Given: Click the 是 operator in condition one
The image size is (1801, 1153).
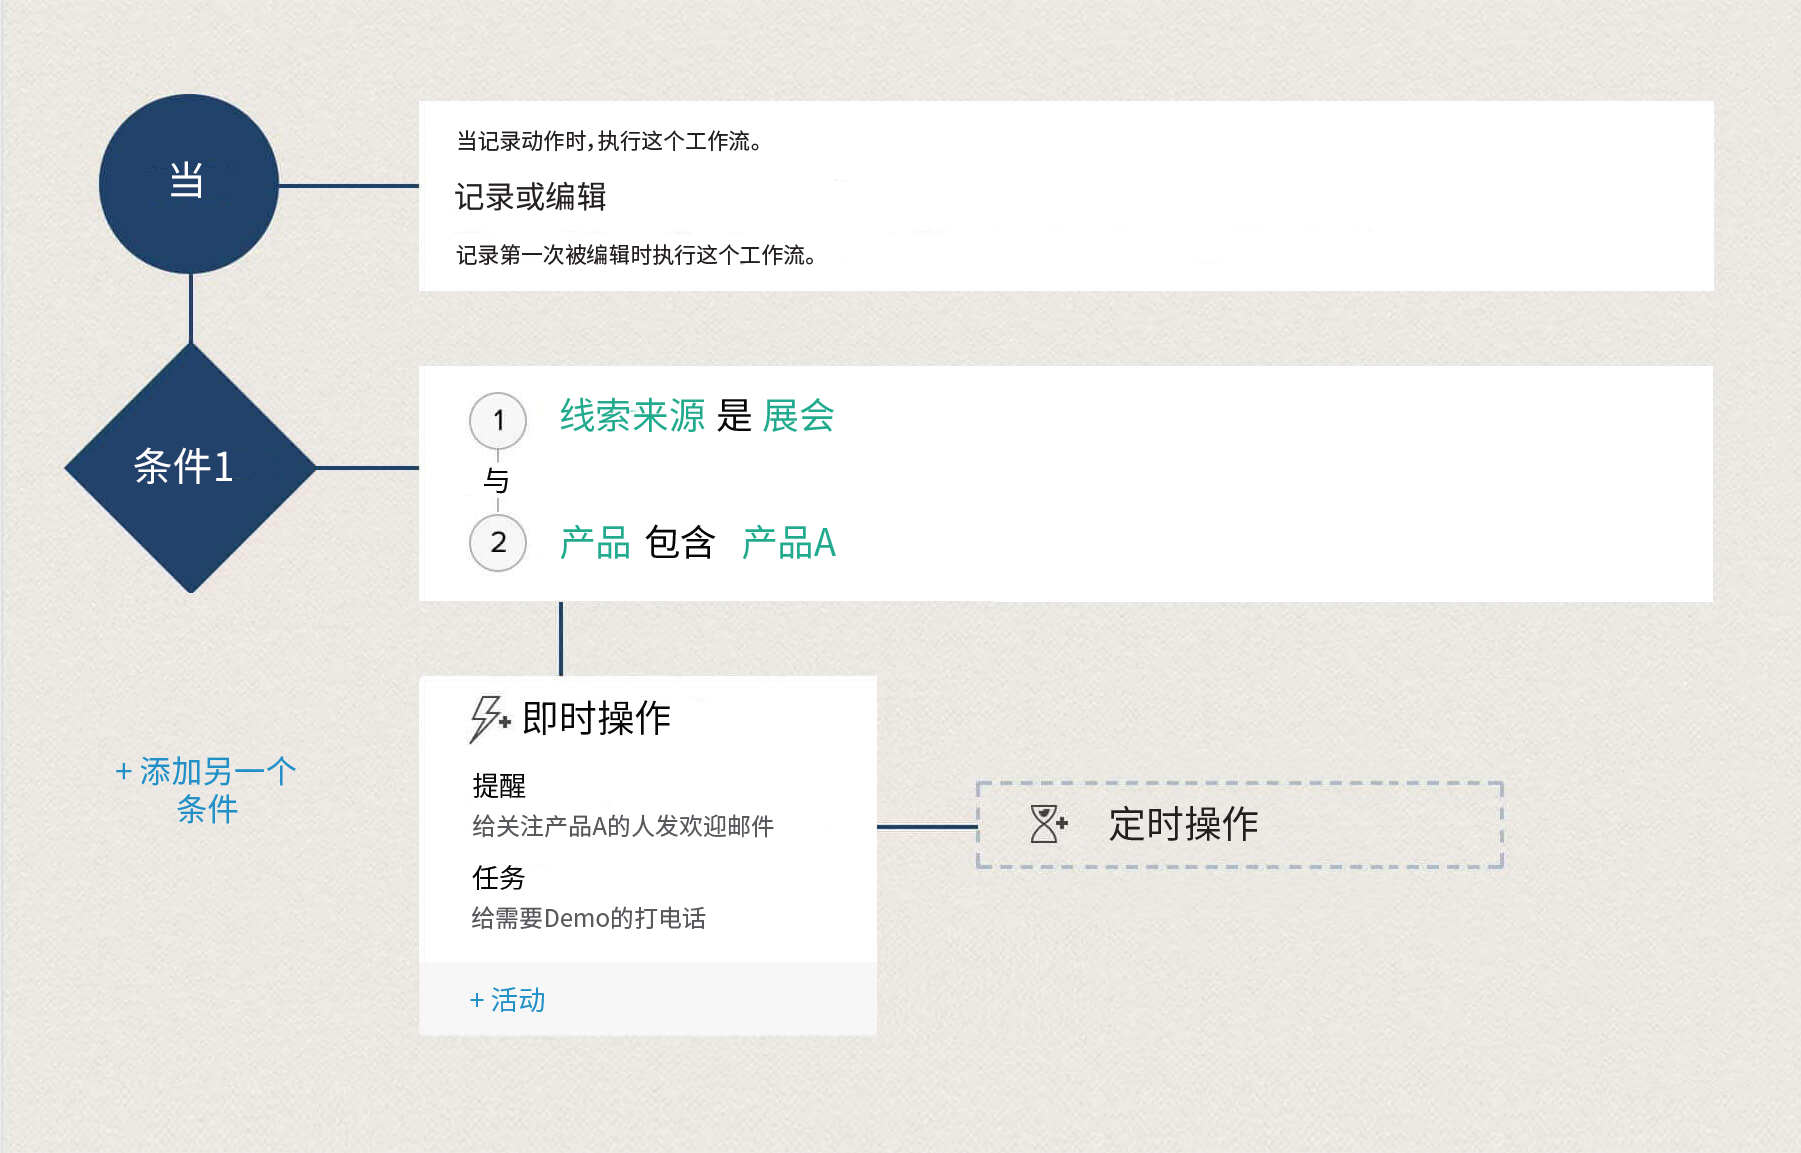Looking at the screenshot, I should coord(734,416).
